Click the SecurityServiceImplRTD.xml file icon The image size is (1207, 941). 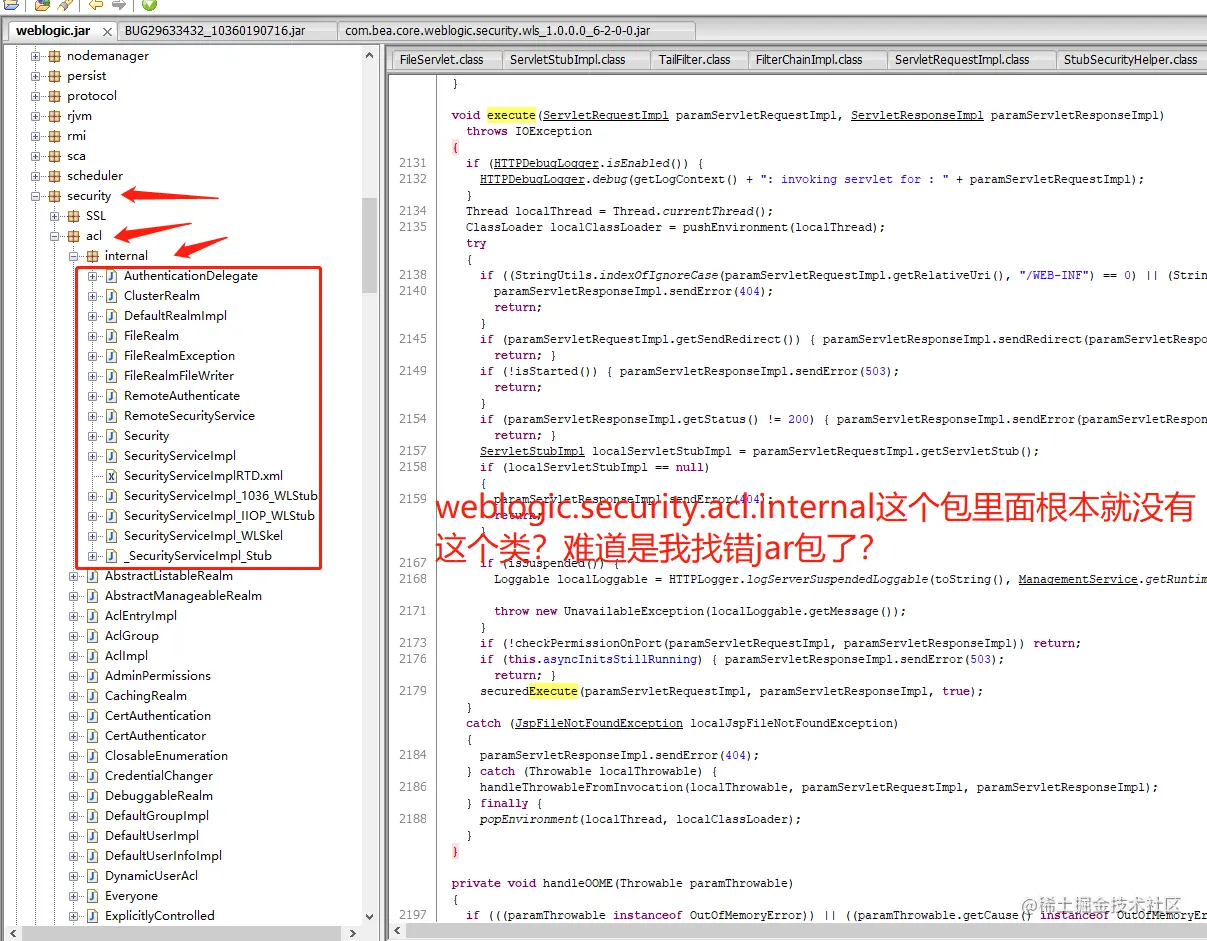pyautogui.click(x=111, y=476)
